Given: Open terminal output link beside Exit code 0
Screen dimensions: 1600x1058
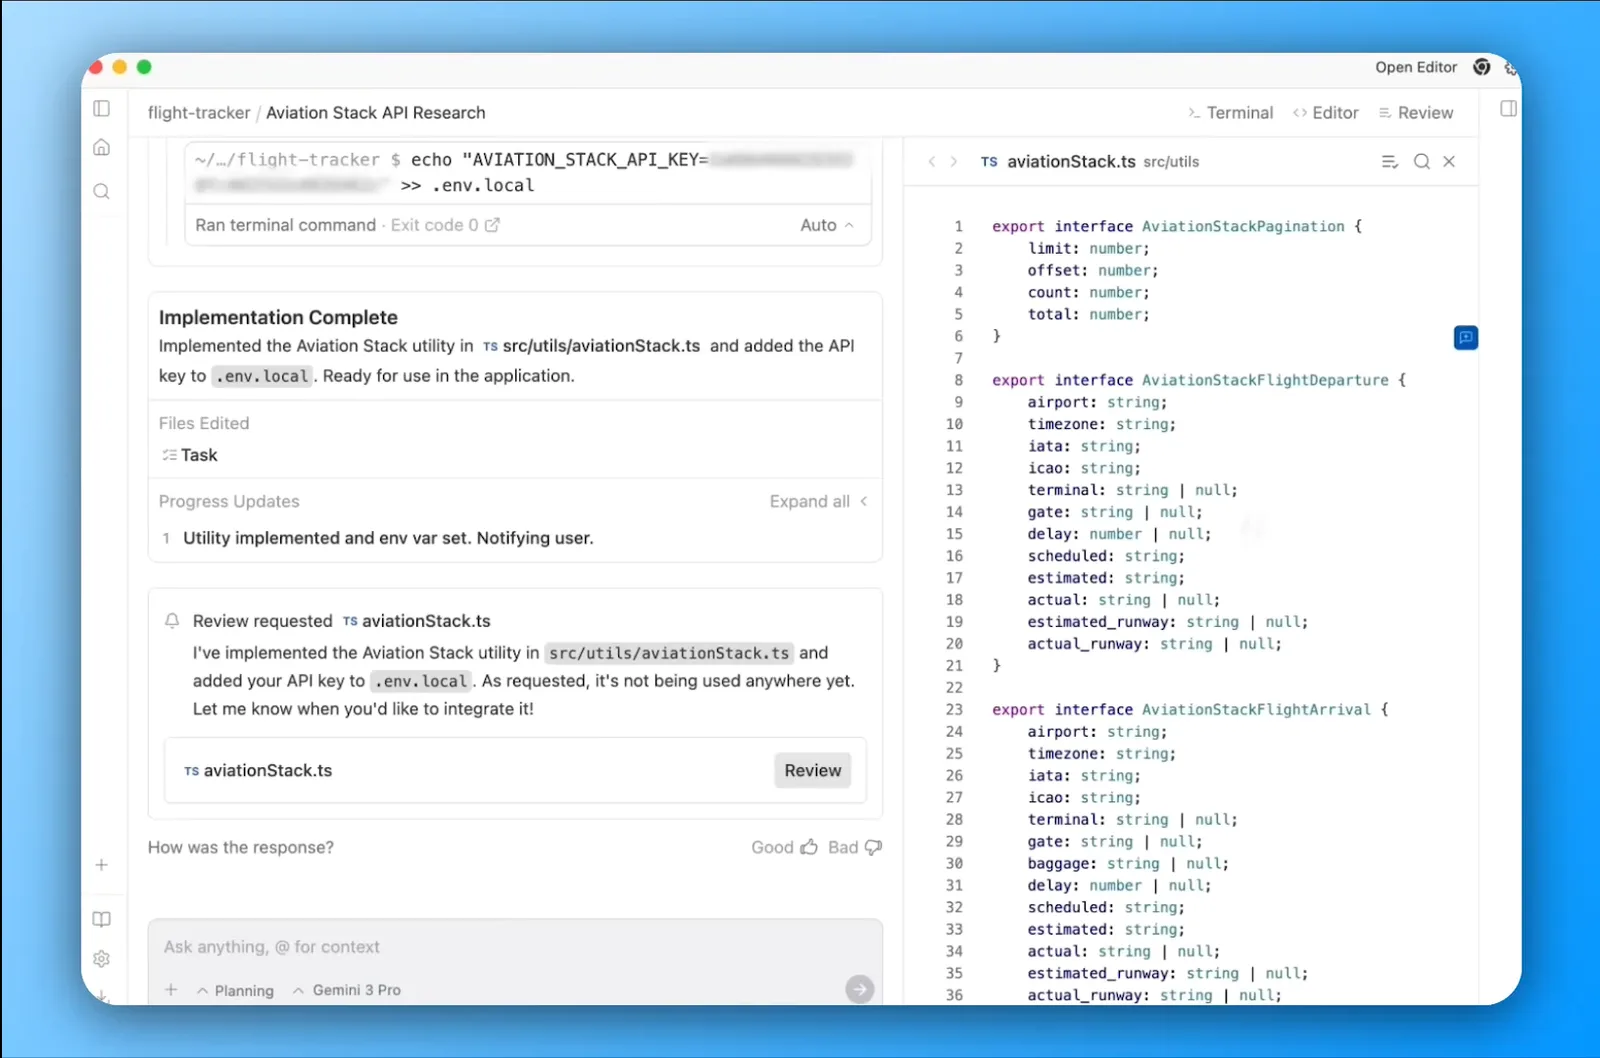Looking at the screenshot, I should [x=492, y=225].
